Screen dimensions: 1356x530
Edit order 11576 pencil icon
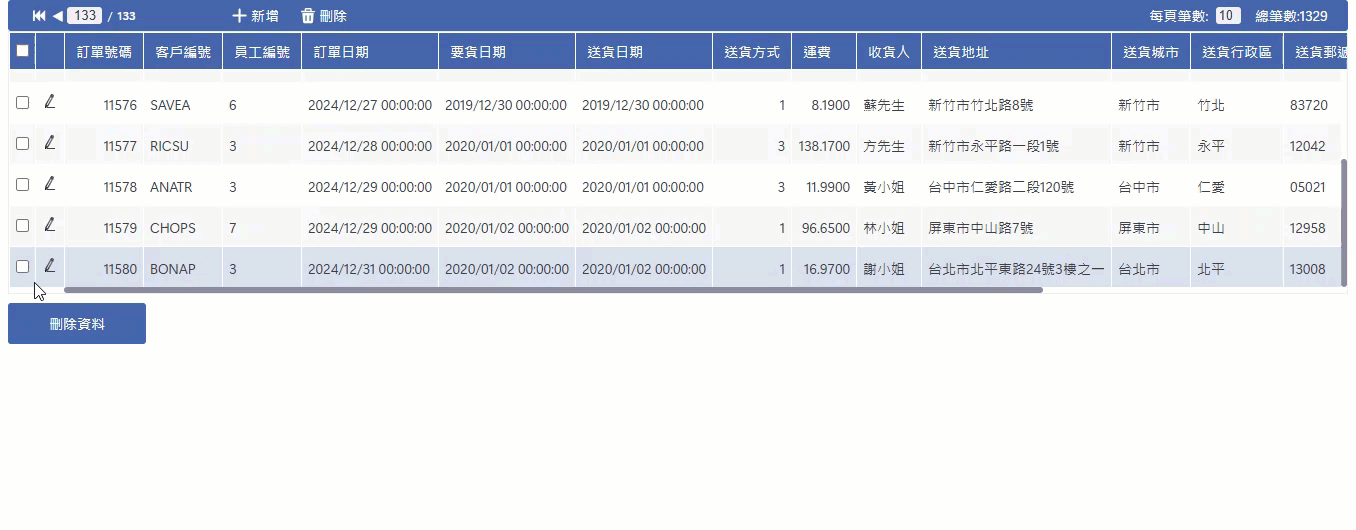click(x=50, y=102)
